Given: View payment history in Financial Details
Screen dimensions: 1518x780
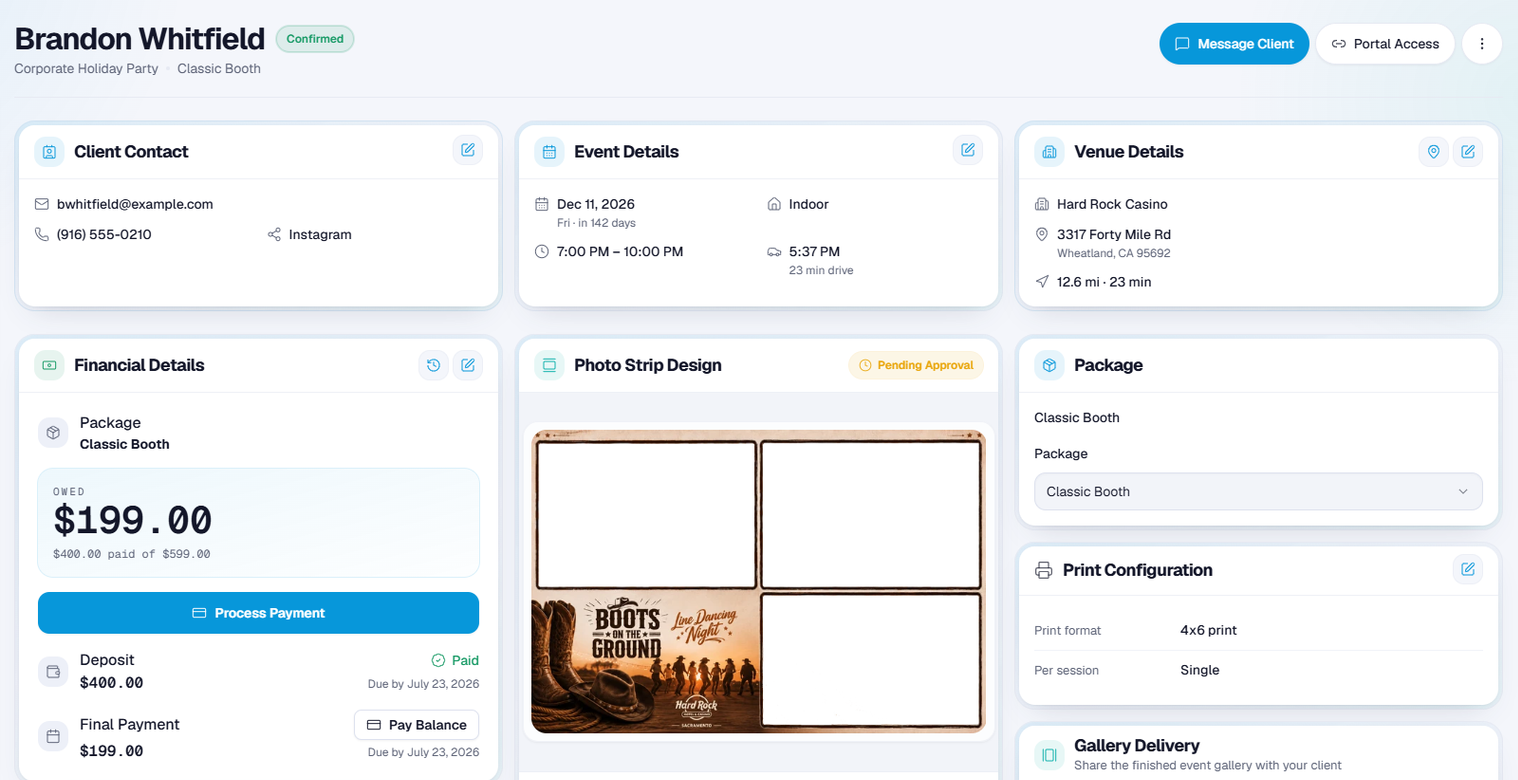Looking at the screenshot, I should tap(434, 366).
